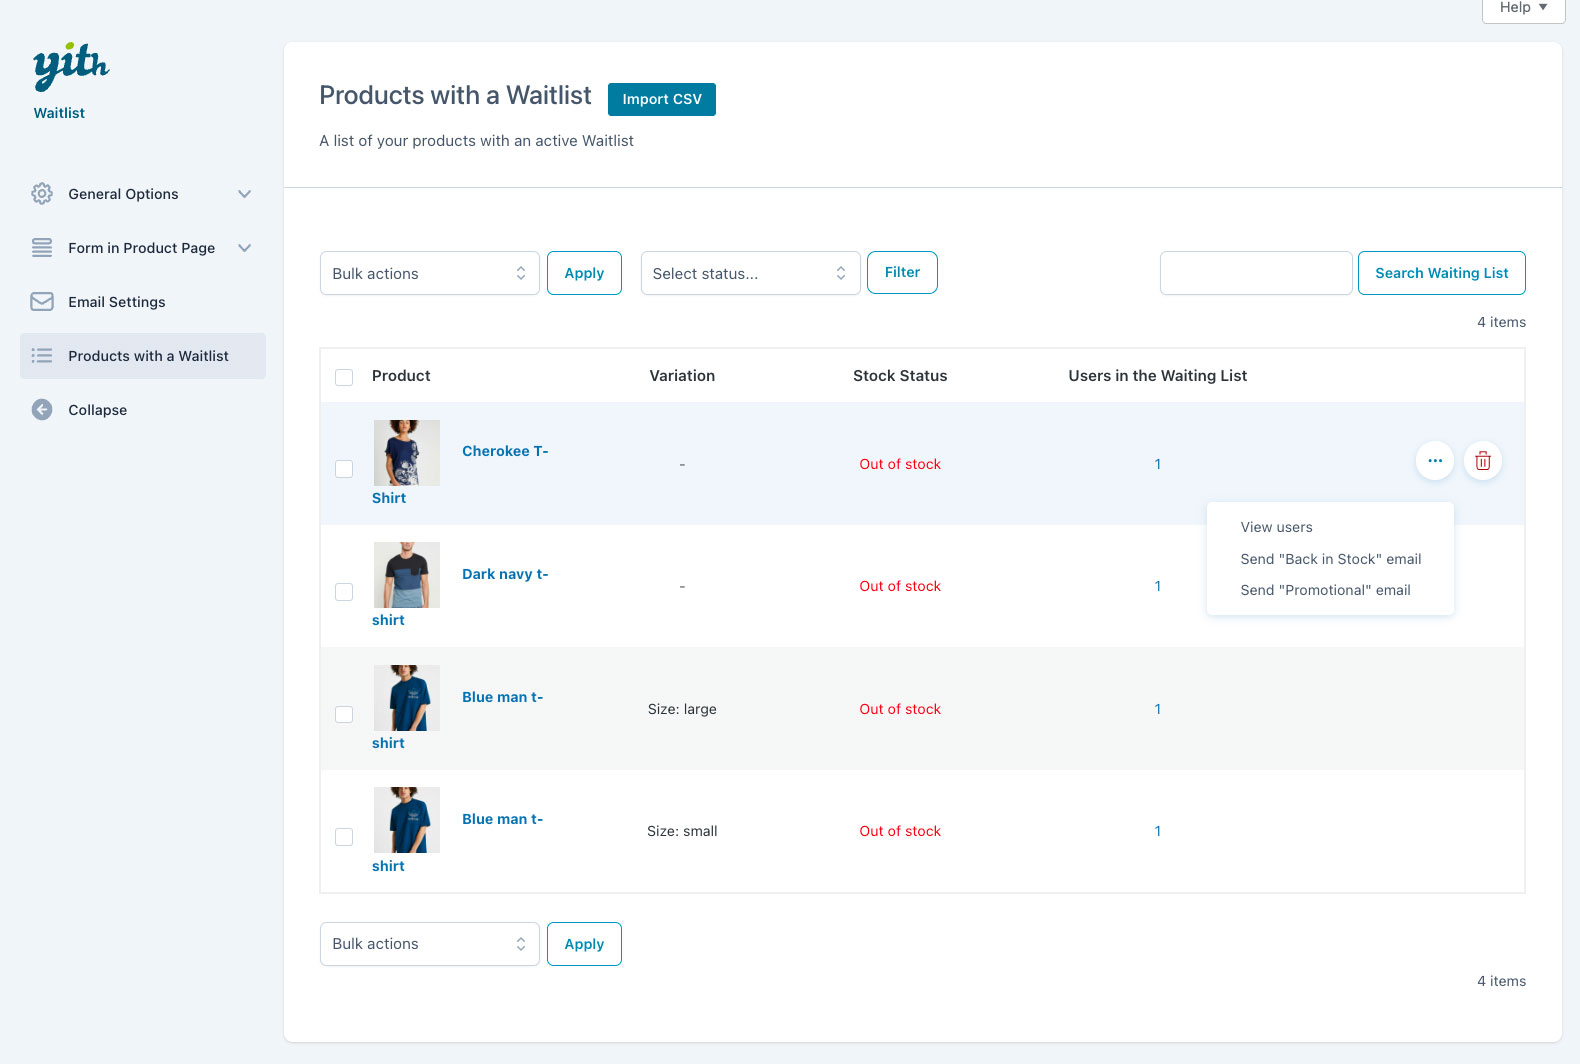Select Send "Promotional" email menu entry
Screen dimensions: 1580x1064
click(1325, 590)
